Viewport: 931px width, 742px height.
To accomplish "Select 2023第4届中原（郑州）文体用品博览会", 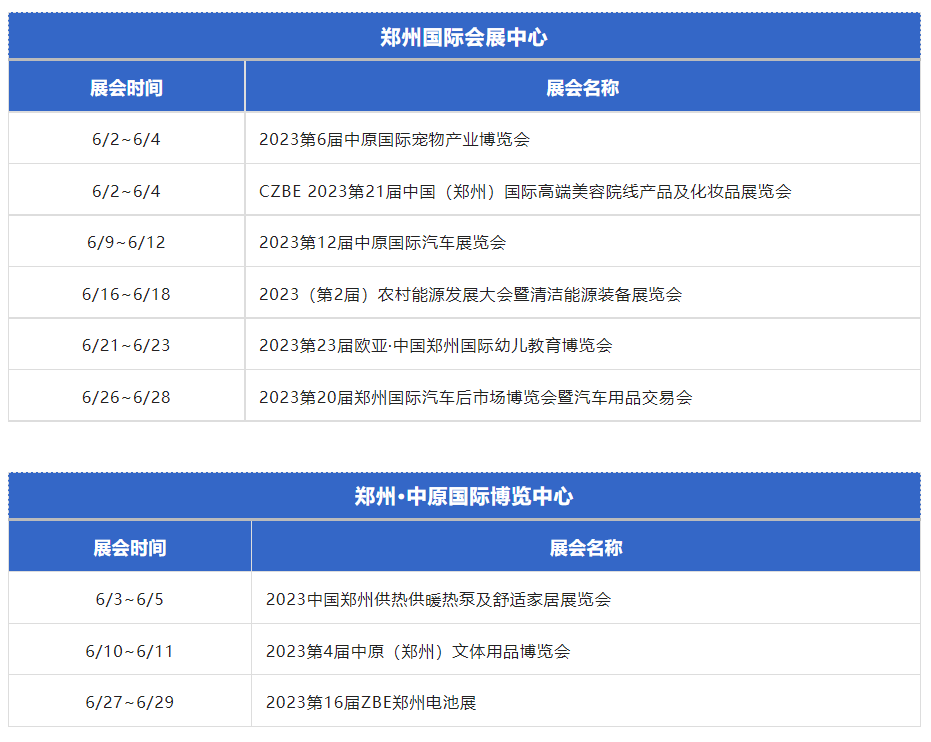I will 418,651.
